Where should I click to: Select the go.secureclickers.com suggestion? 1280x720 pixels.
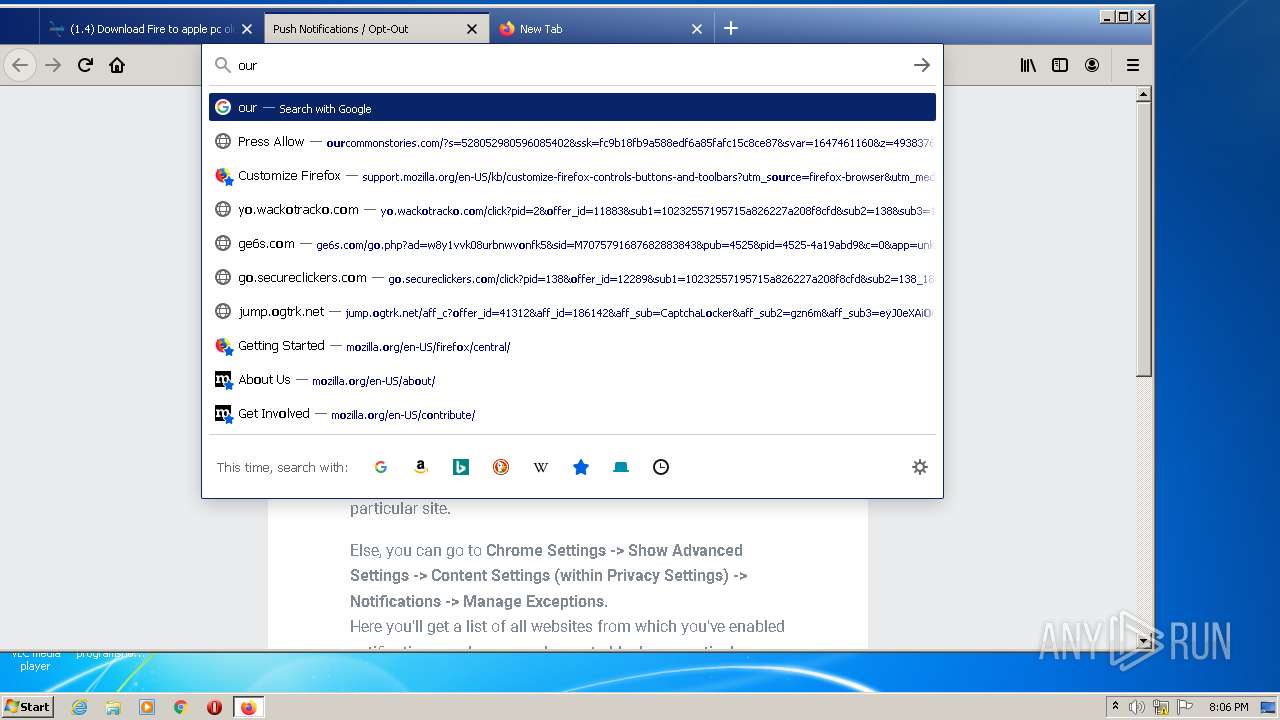click(572, 277)
